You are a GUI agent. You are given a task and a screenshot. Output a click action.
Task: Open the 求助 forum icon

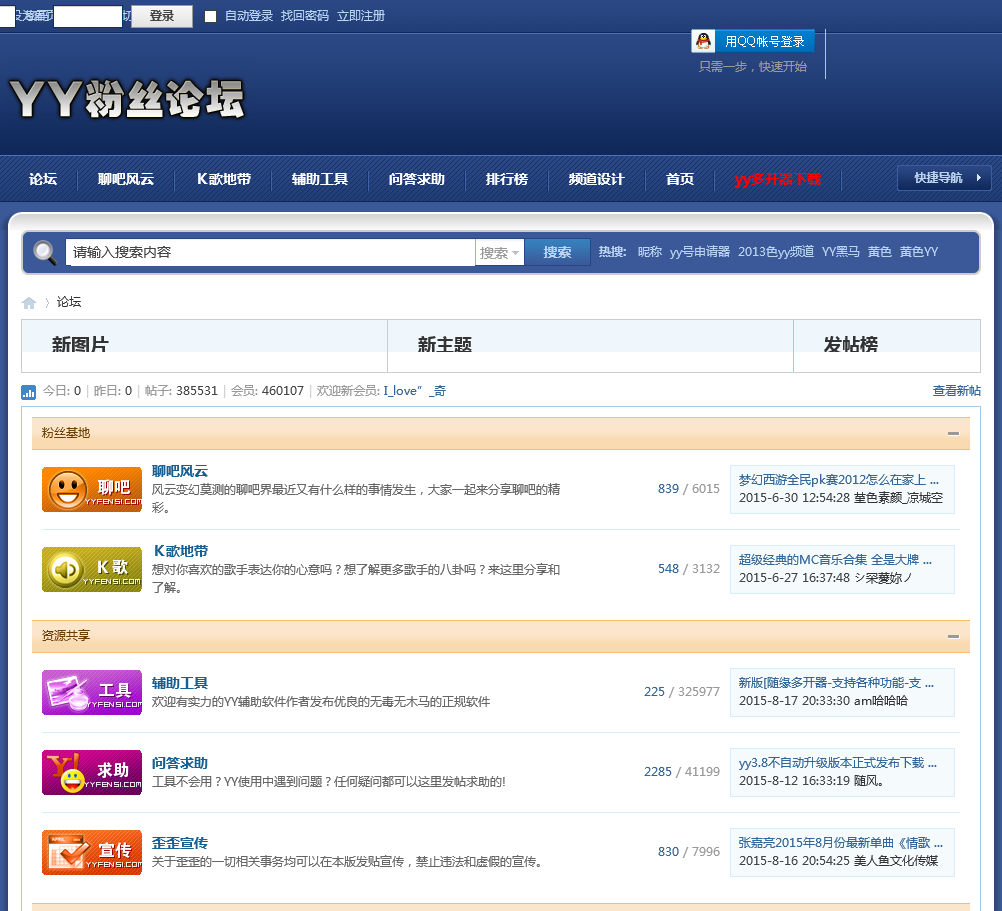tap(91, 772)
